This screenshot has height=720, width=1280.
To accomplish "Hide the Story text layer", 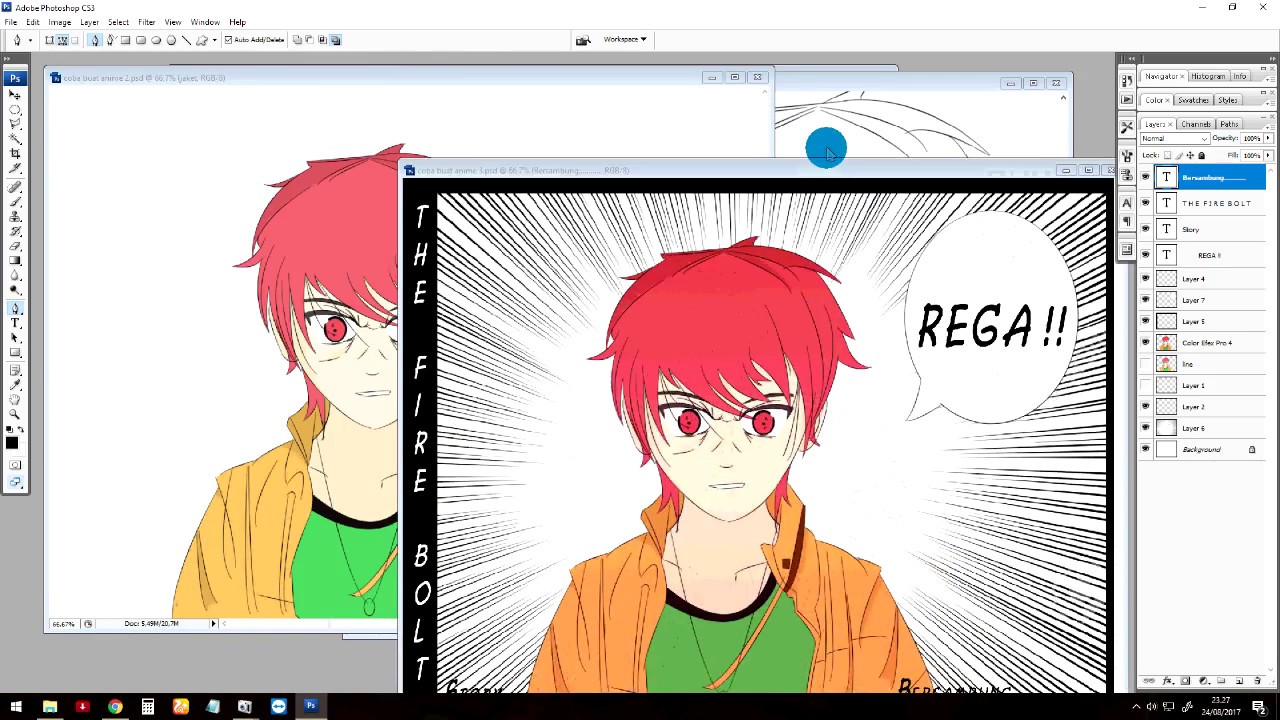I will pyautogui.click(x=1146, y=229).
